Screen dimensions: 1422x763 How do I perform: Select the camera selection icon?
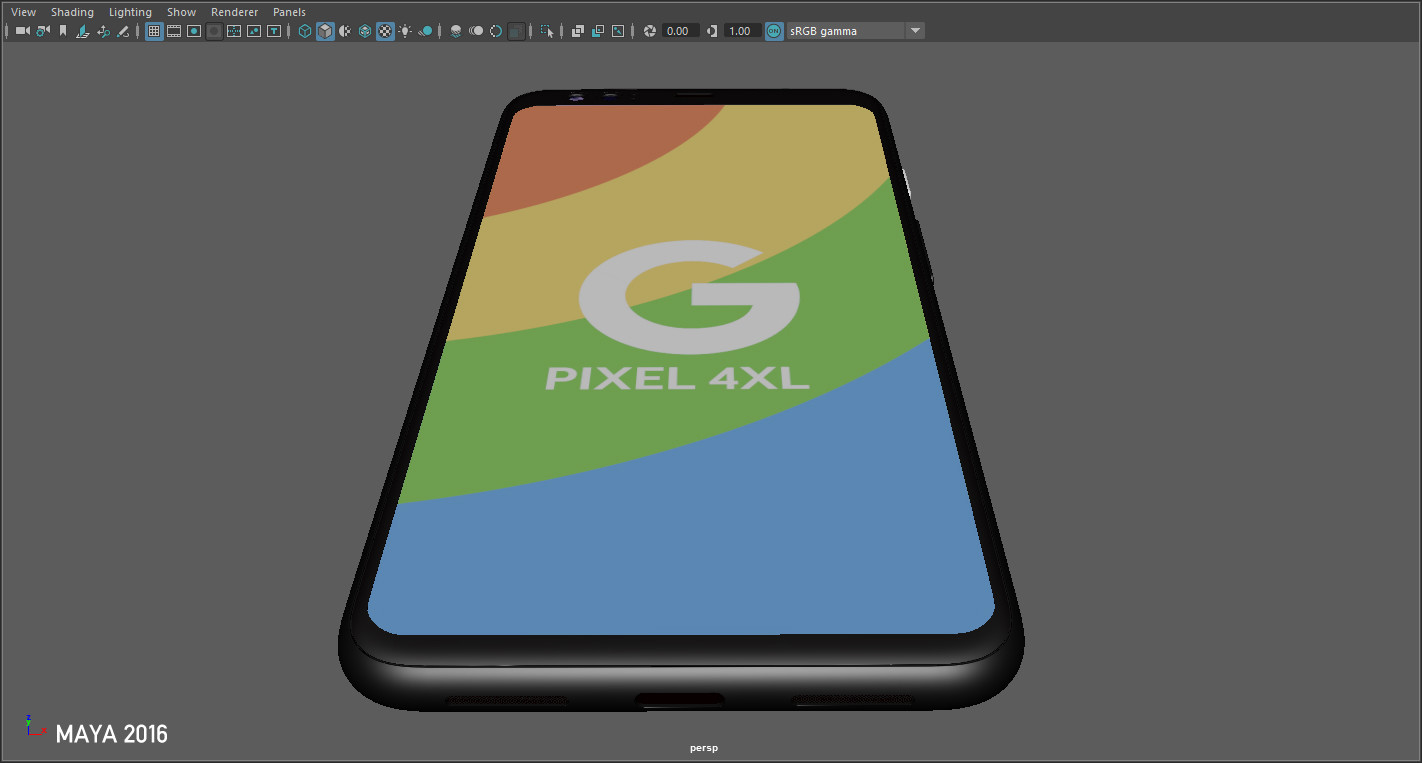(20, 30)
